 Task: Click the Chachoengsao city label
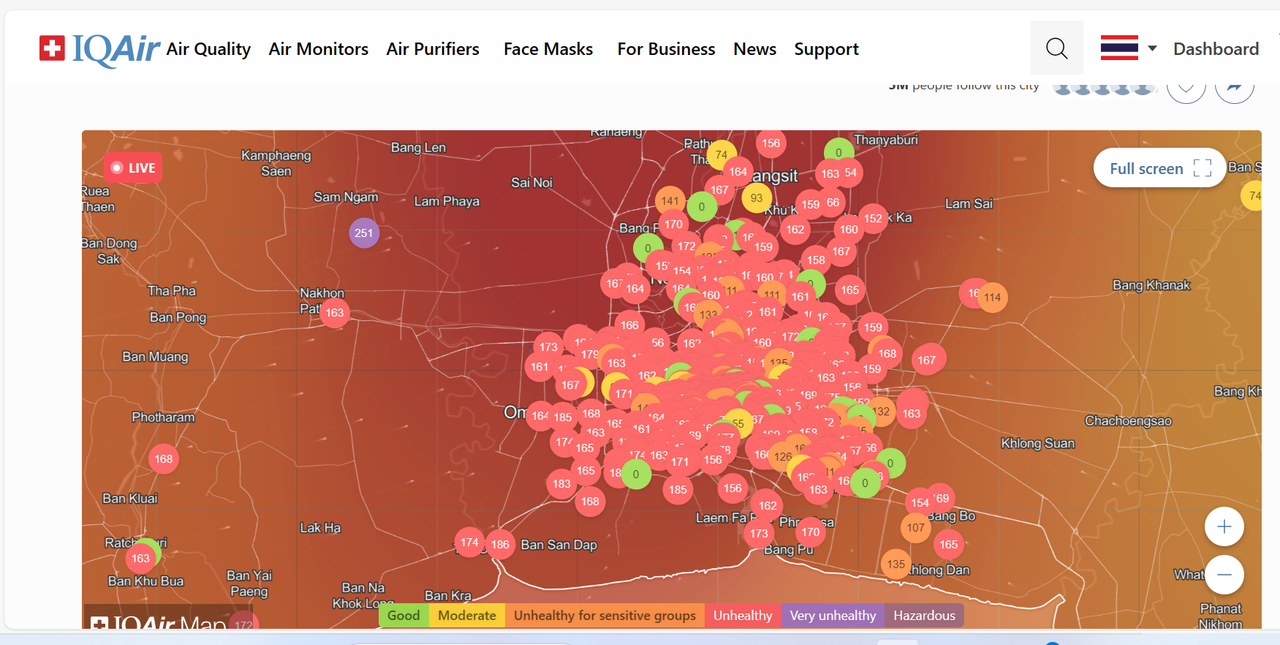(x=1128, y=421)
